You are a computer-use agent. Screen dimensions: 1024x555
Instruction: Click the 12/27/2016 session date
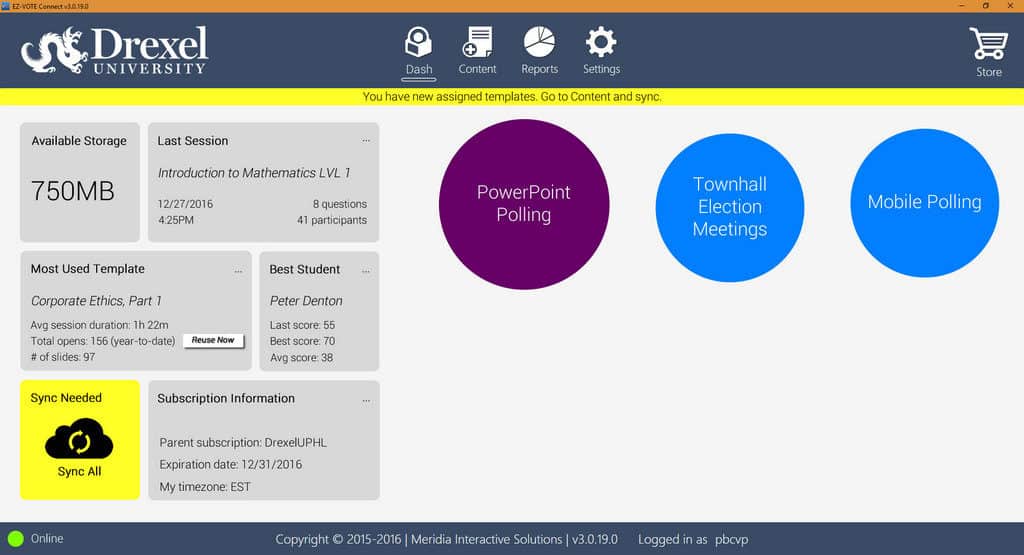[x=185, y=204]
